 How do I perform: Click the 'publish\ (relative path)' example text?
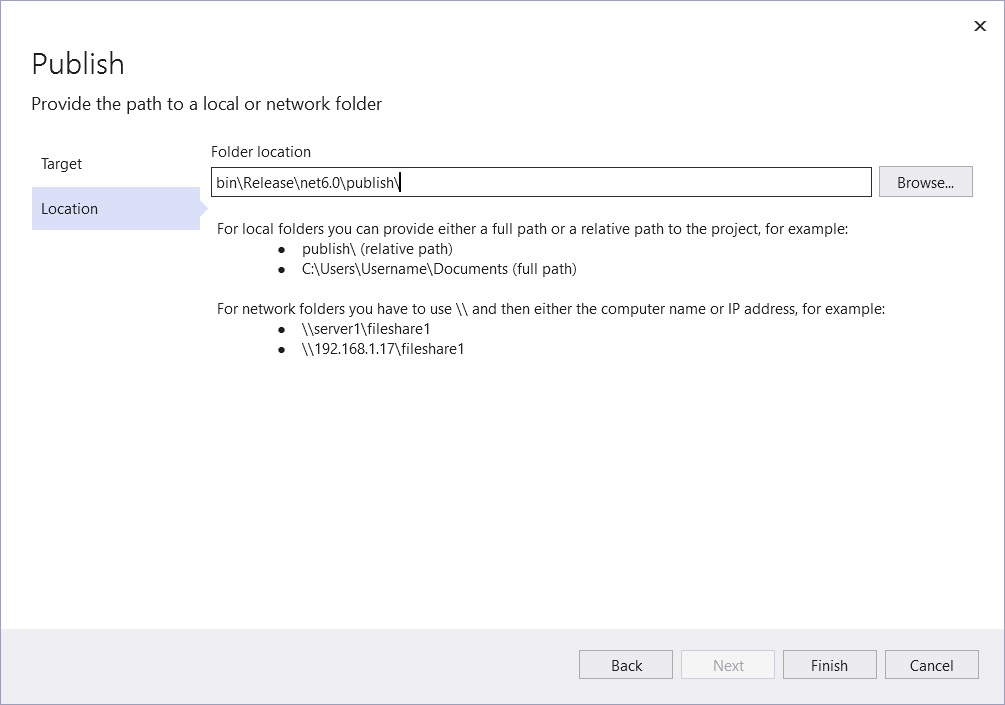click(x=377, y=249)
